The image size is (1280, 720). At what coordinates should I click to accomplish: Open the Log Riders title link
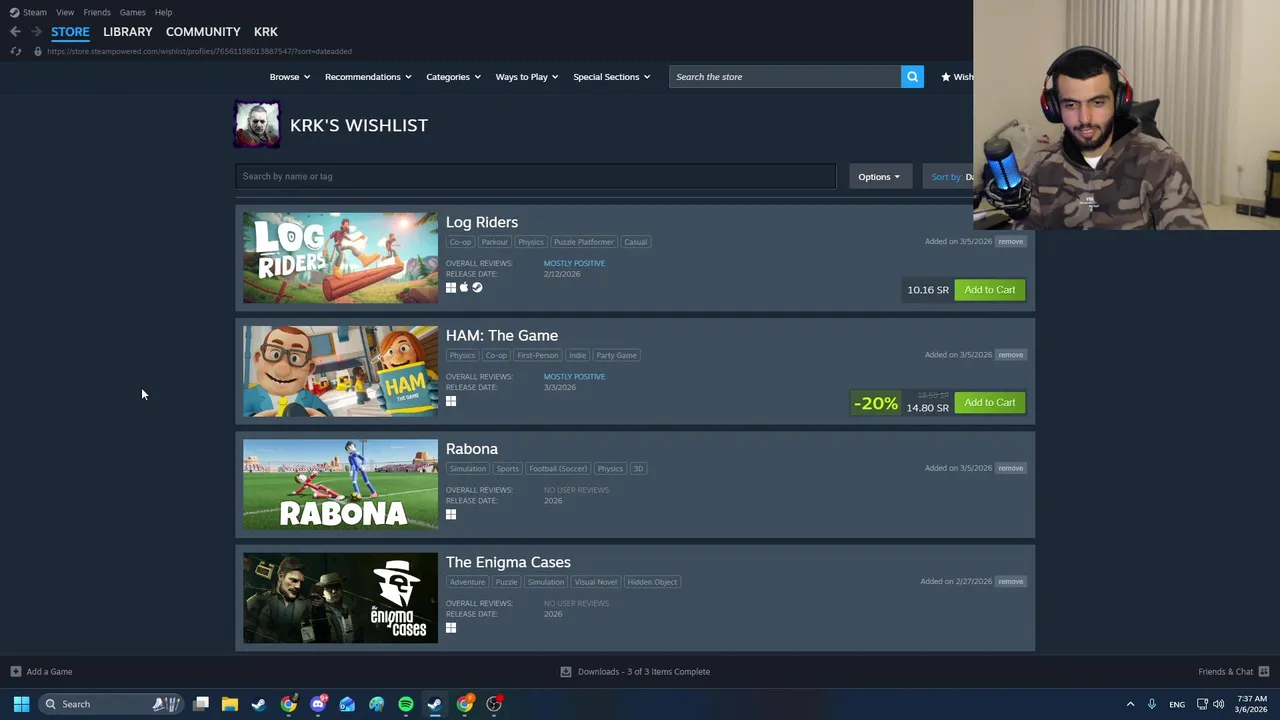pyautogui.click(x=482, y=222)
